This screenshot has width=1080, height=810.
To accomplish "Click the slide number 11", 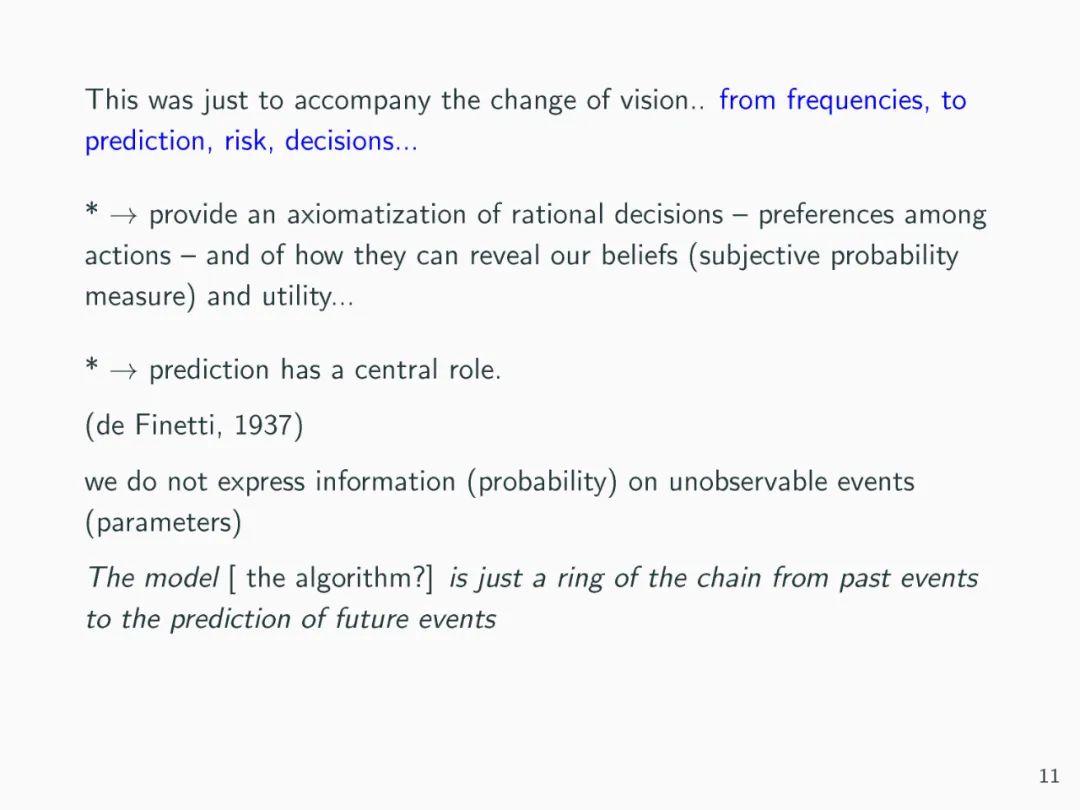I will tap(1049, 777).
